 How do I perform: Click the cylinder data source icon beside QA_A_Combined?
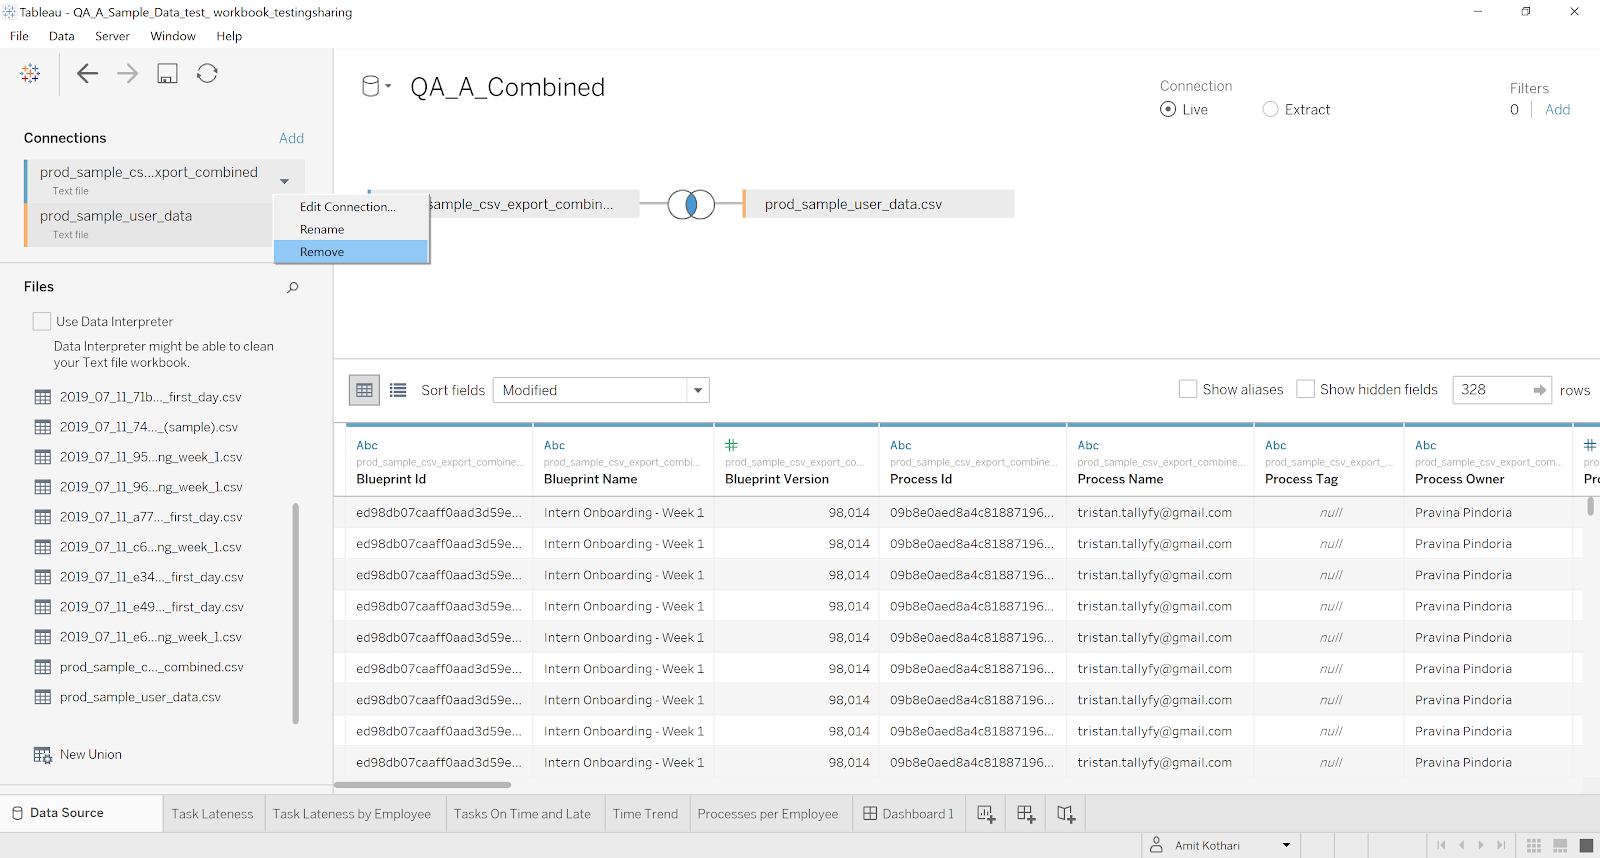(370, 86)
